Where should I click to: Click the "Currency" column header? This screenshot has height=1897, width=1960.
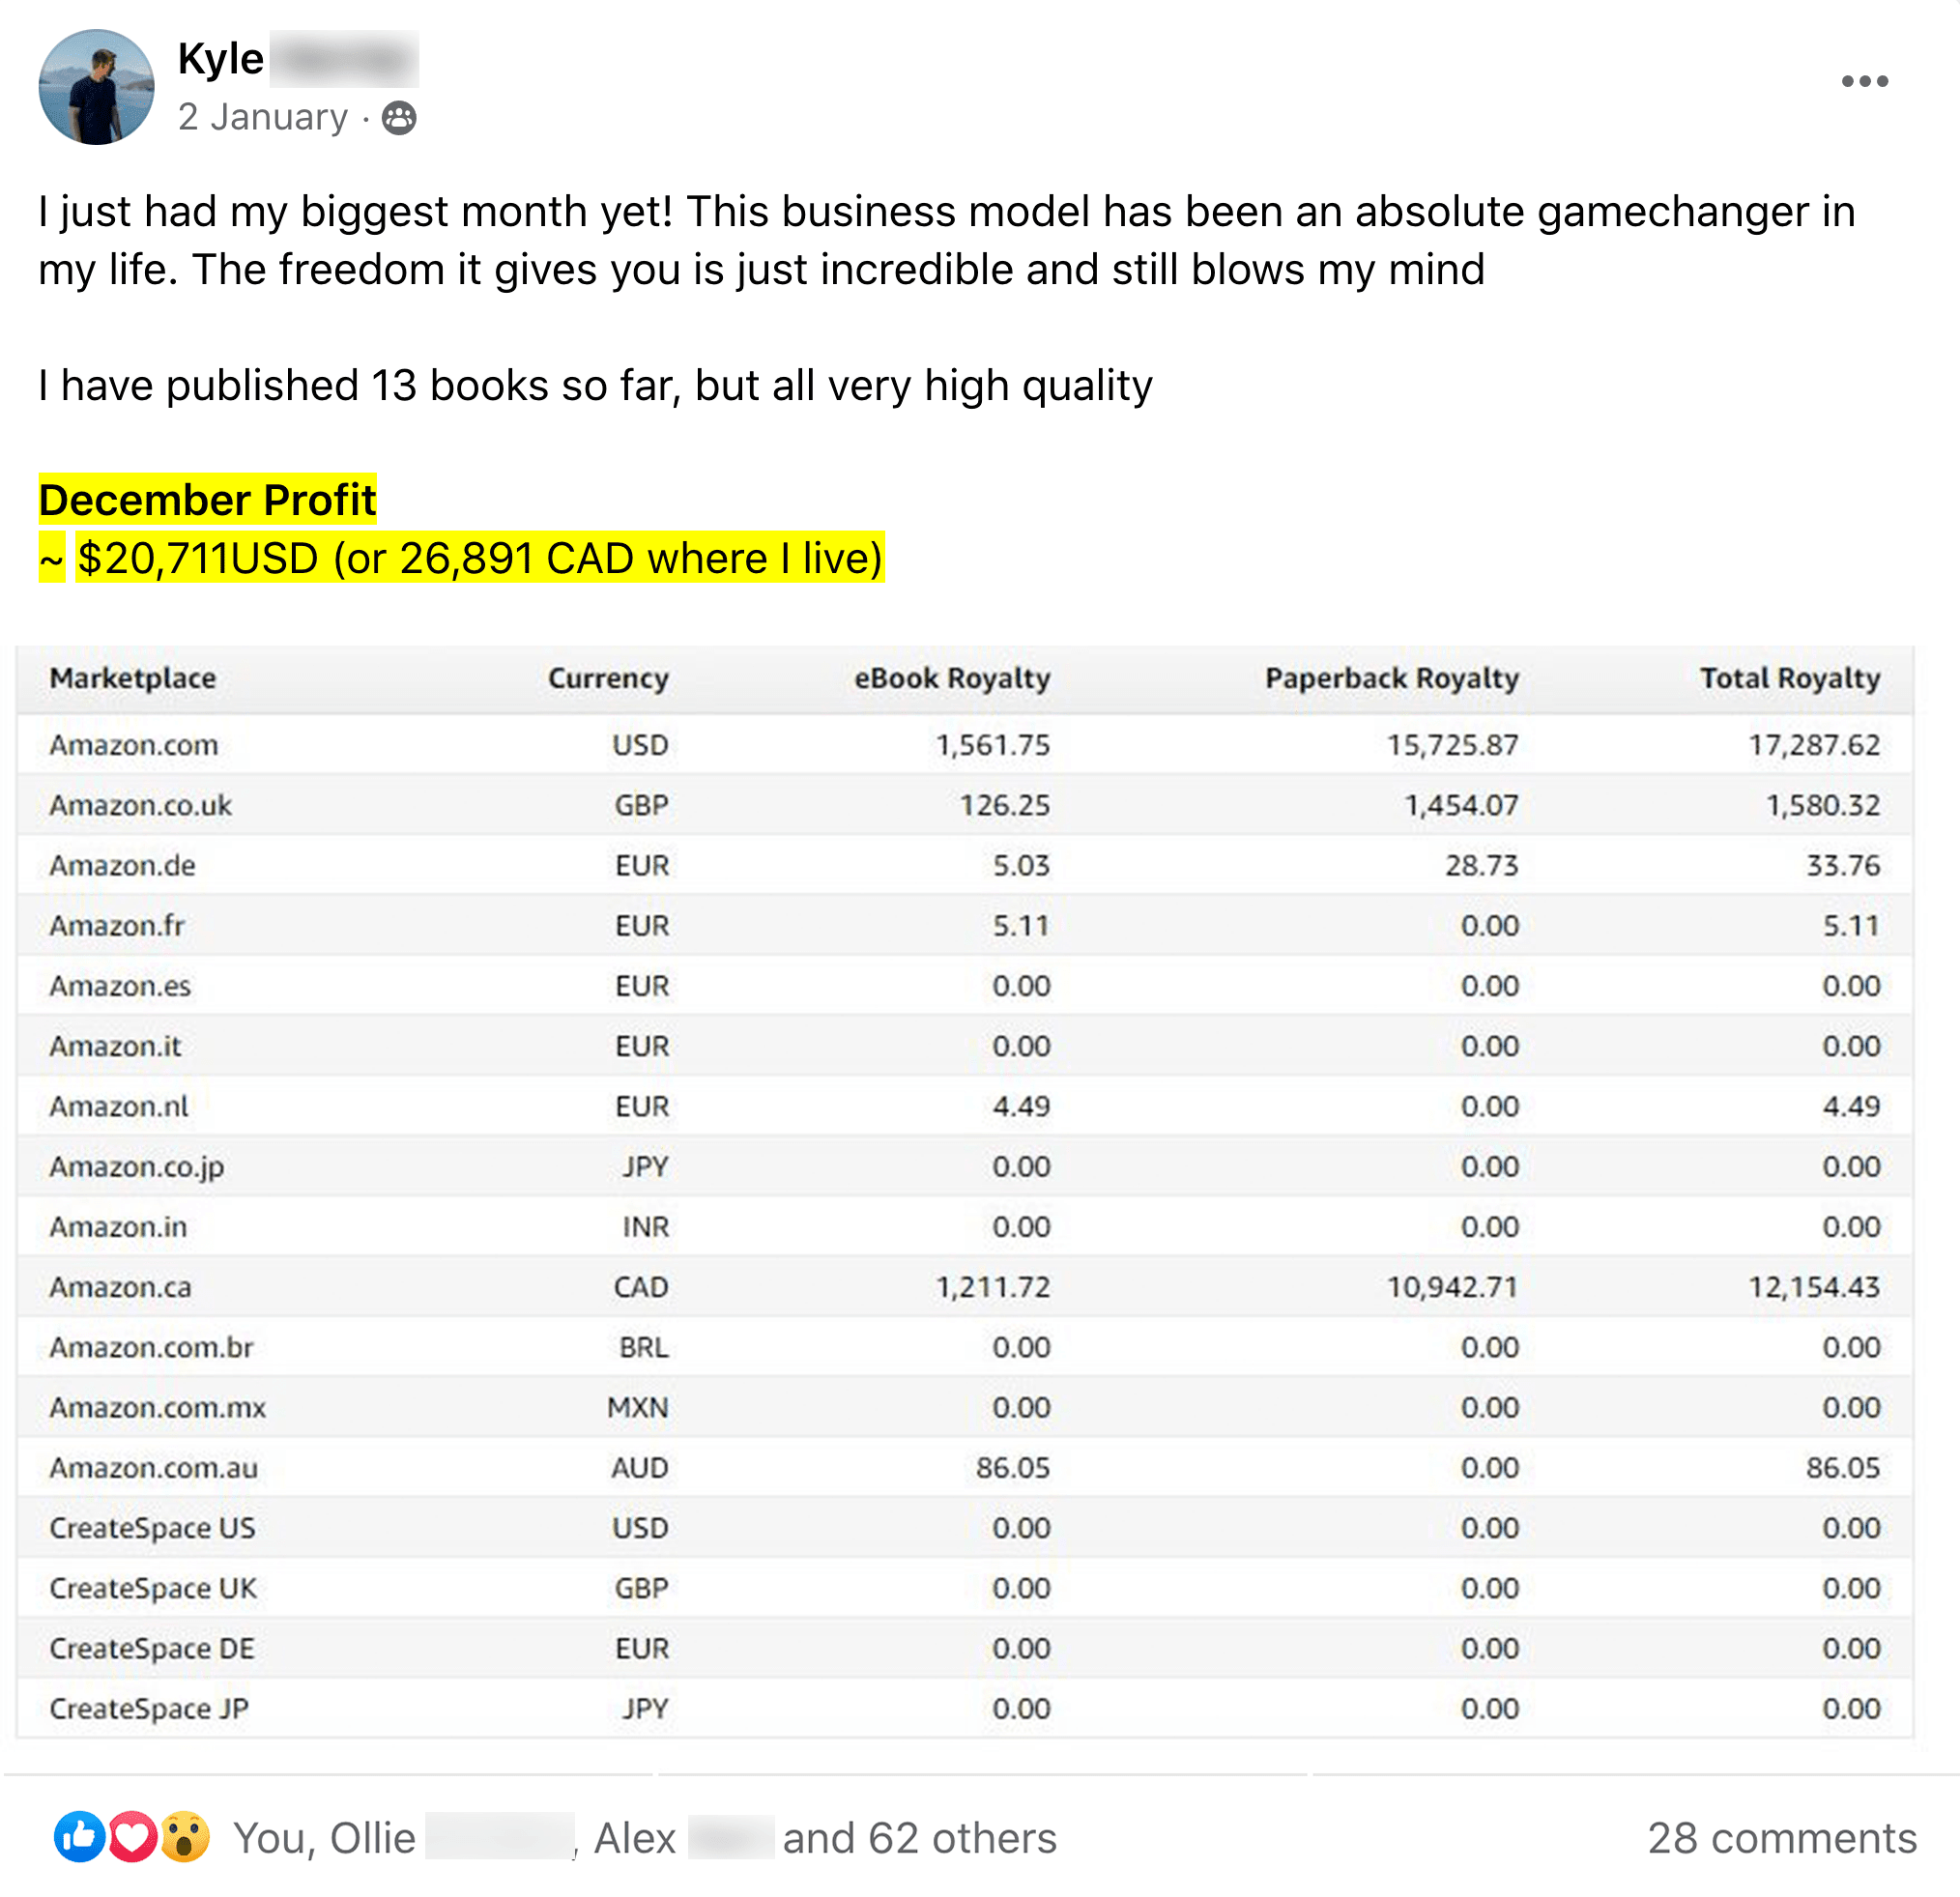(608, 678)
